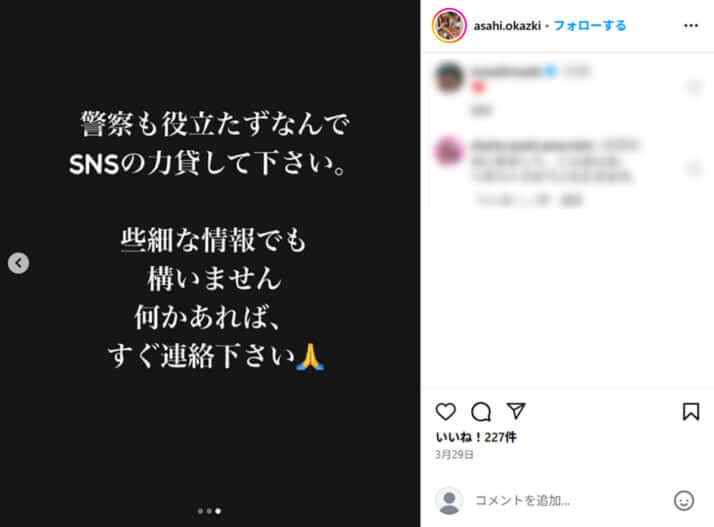Go to previous slide with left arrow
The image size is (714, 527).
click(x=19, y=263)
